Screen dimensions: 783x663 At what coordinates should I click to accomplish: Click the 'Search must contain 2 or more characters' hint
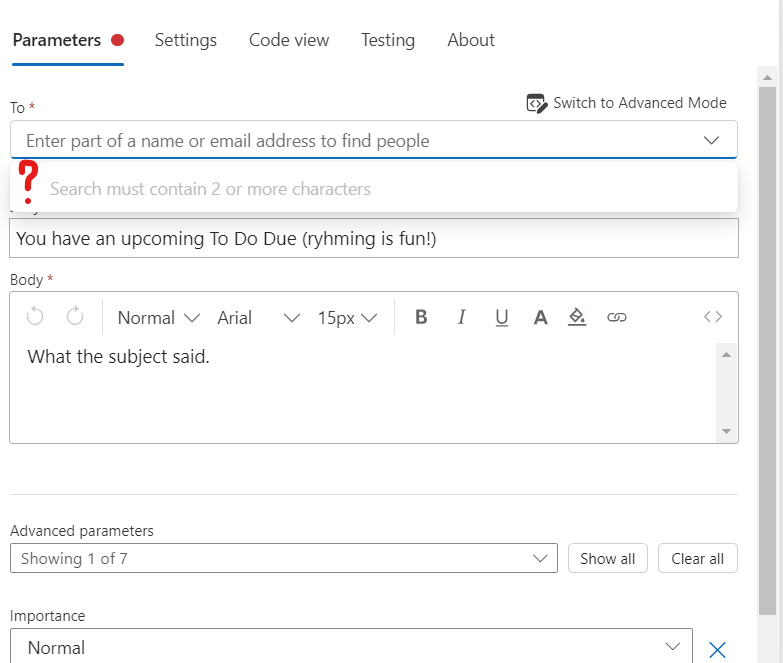click(x=210, y=189)
